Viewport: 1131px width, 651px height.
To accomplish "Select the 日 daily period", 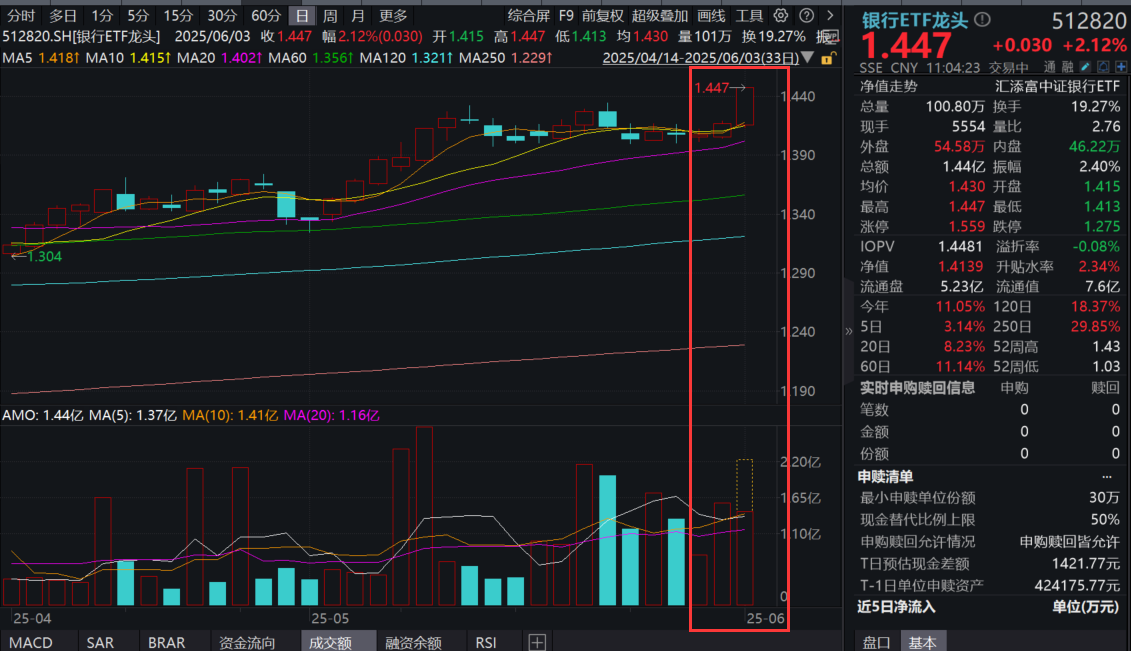I will tap(302, 15).
